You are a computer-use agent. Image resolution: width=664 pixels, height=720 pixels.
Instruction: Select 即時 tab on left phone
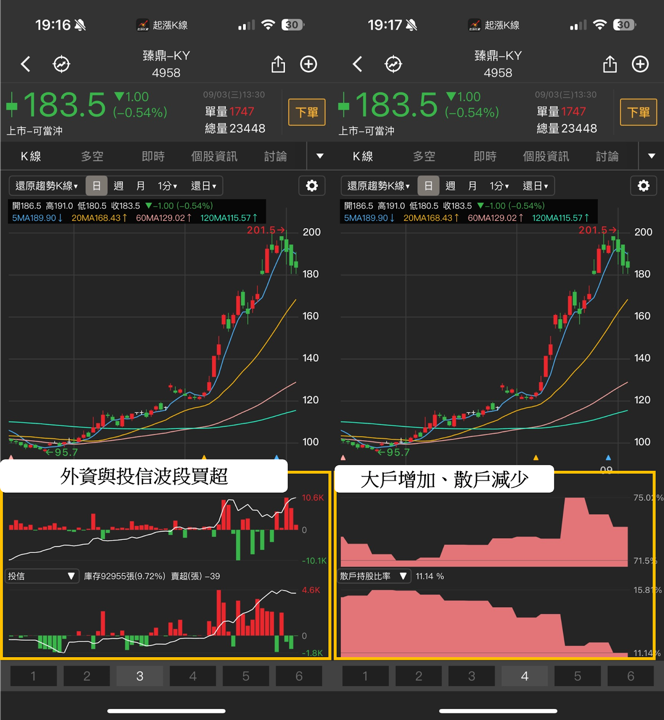153,157
